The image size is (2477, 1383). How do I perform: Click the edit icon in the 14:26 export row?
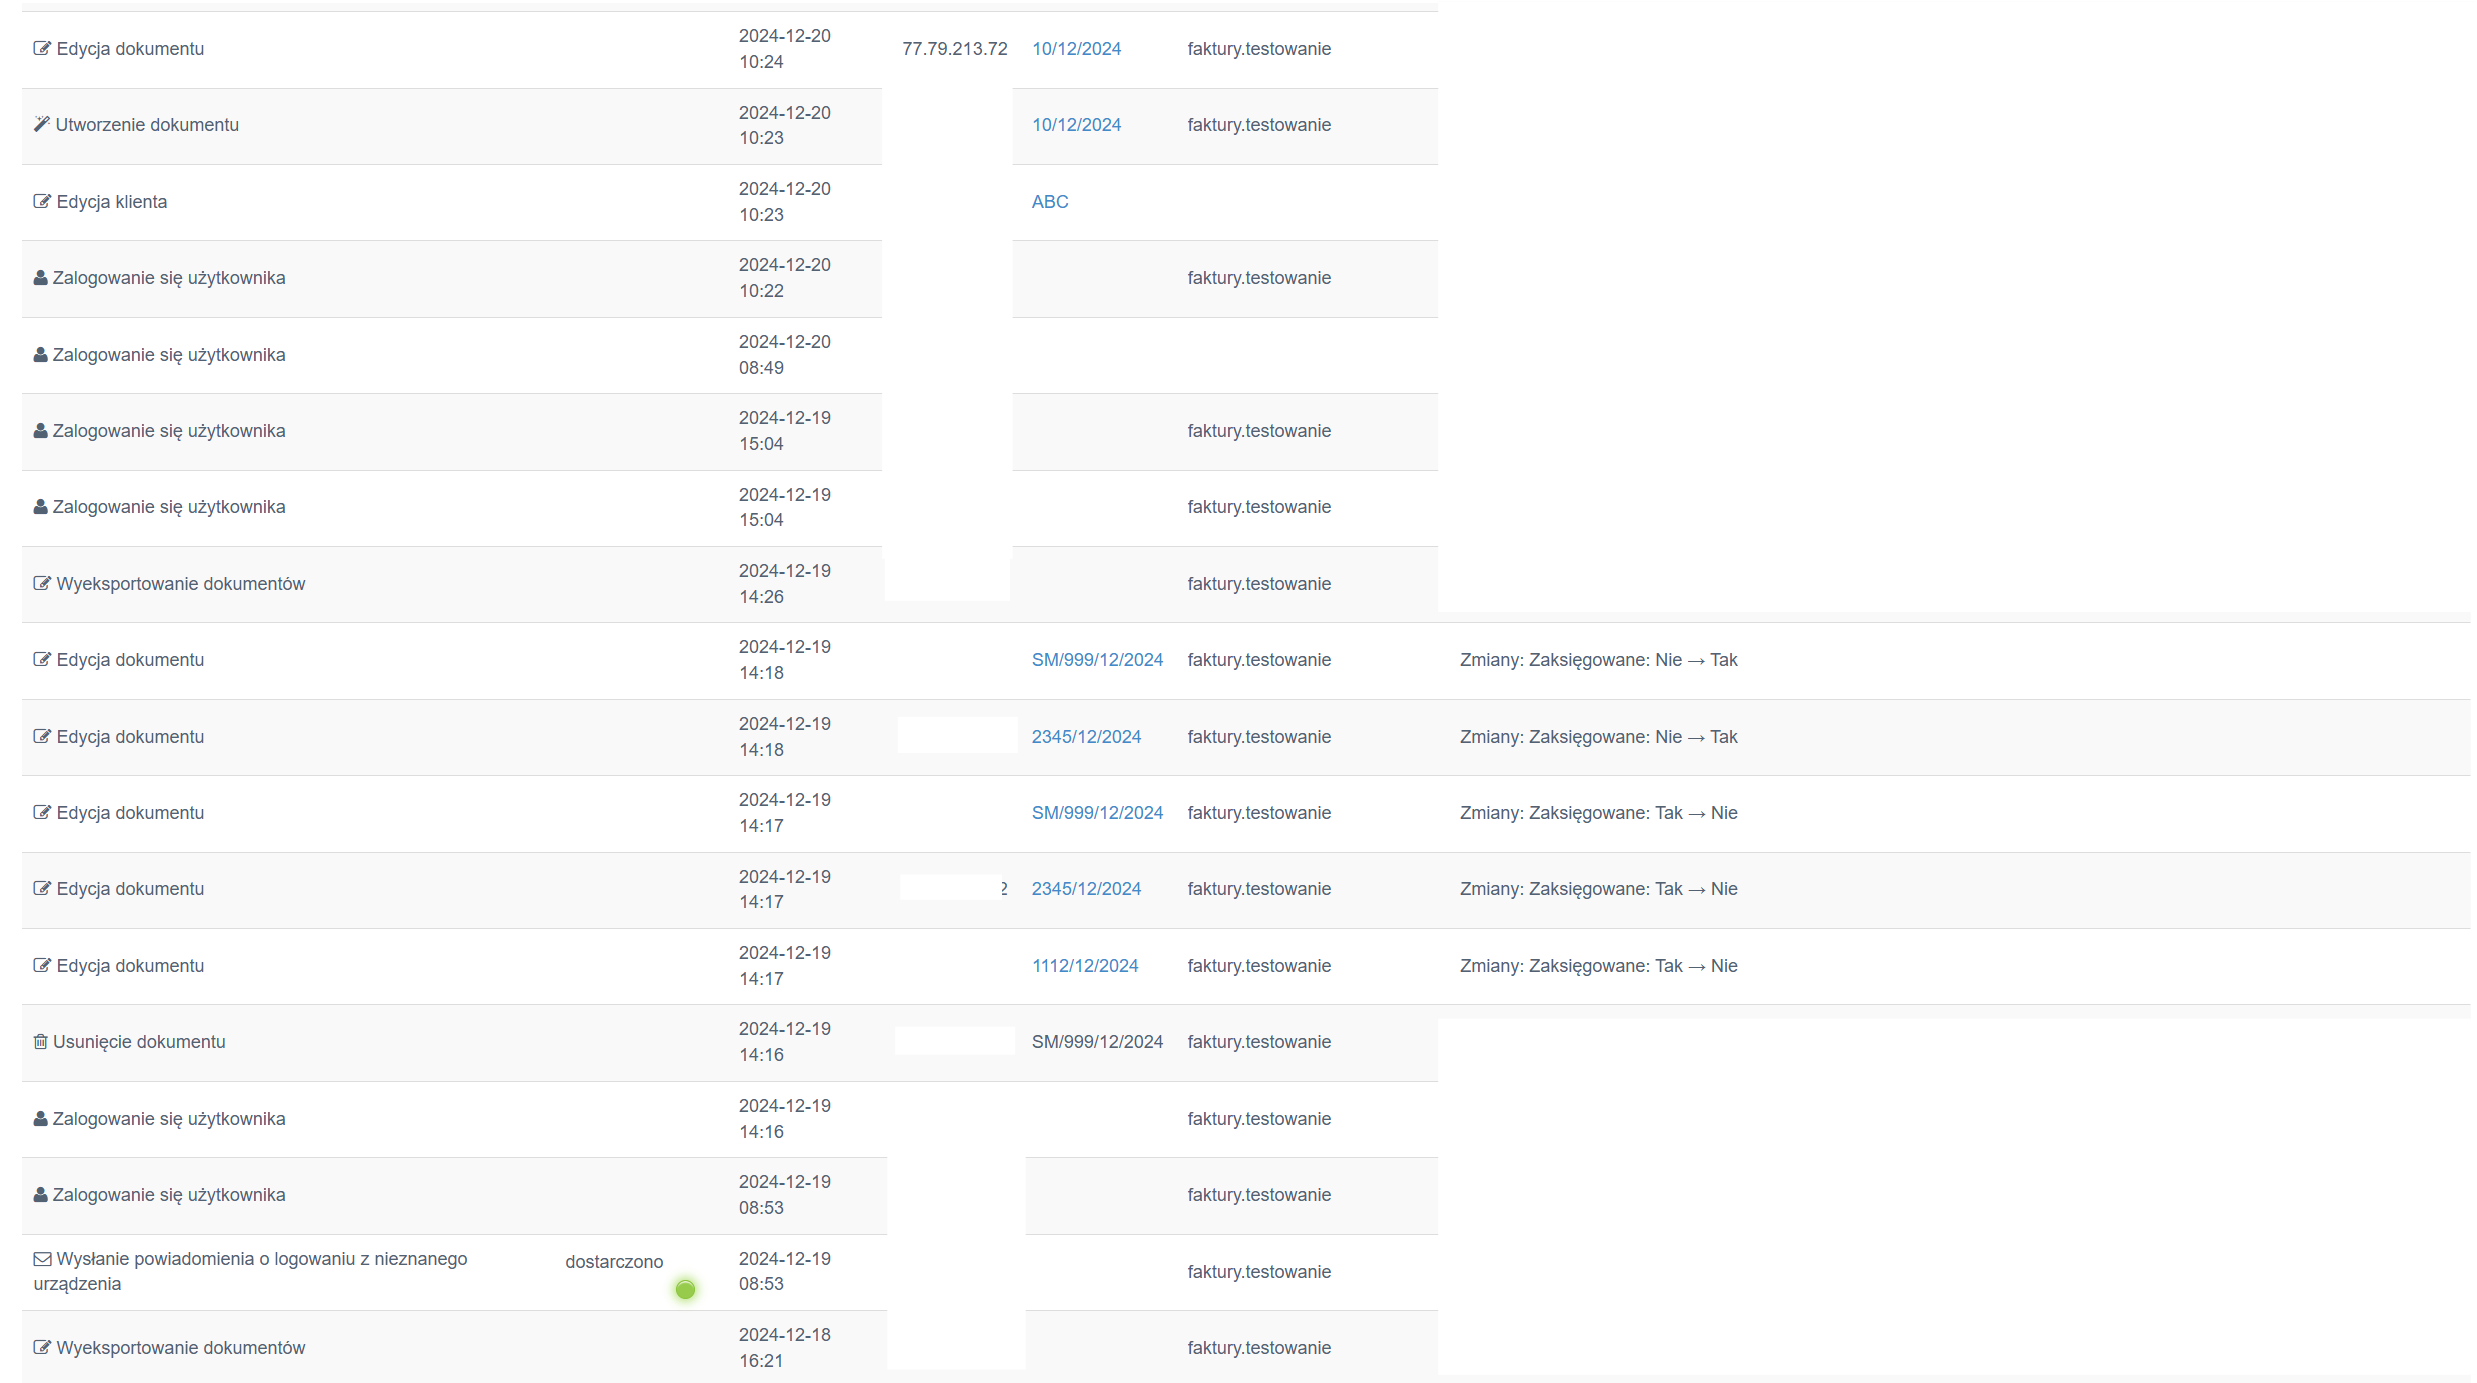tap(42, 583)
